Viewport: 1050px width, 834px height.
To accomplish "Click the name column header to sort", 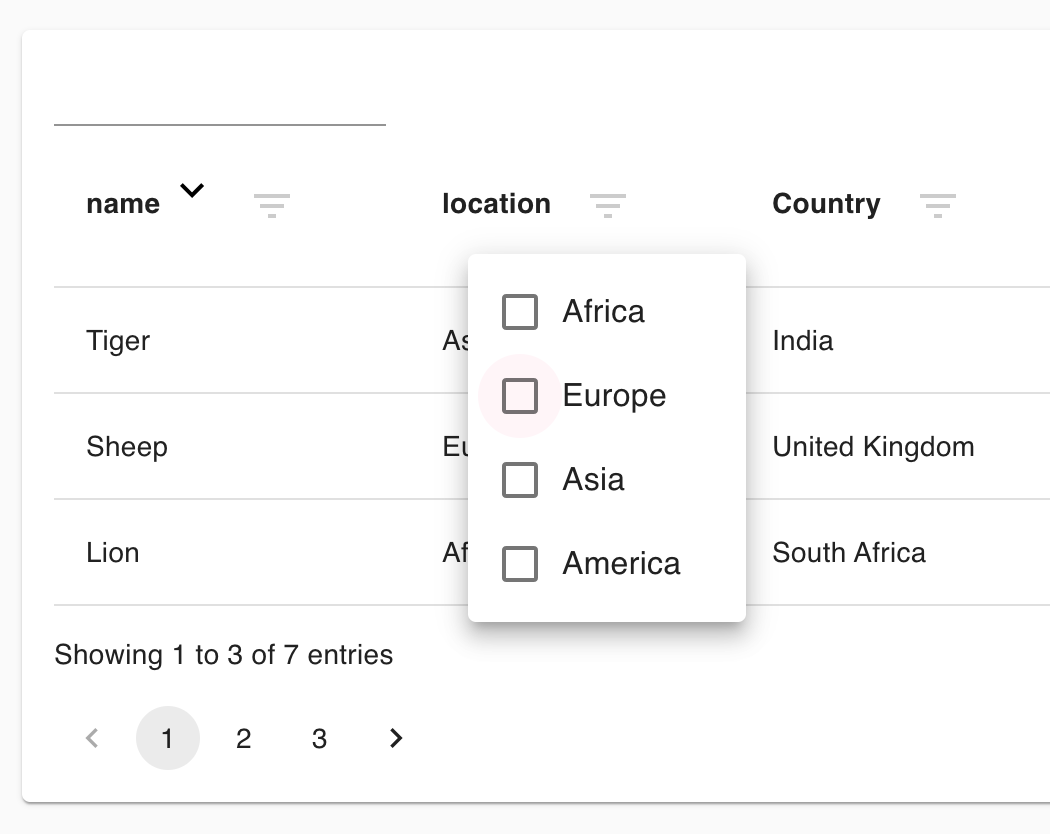I will [x=123, y=203].
